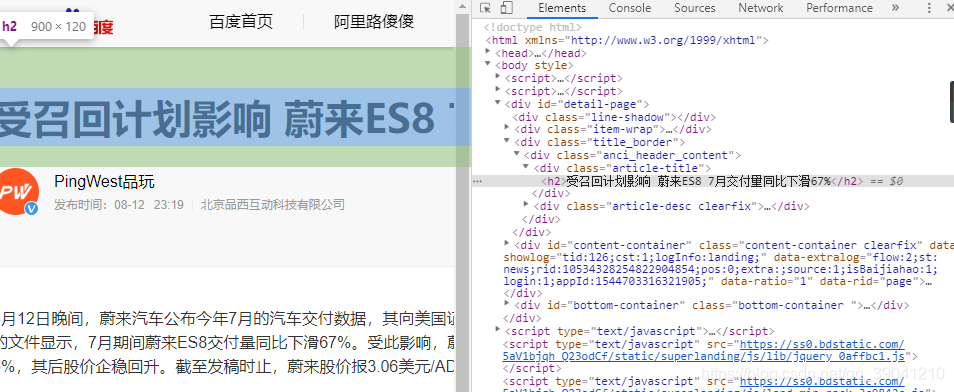Click the ellipsis beside the h2 row
This screenshot has width=954, height=392.
tap(478, 181)
